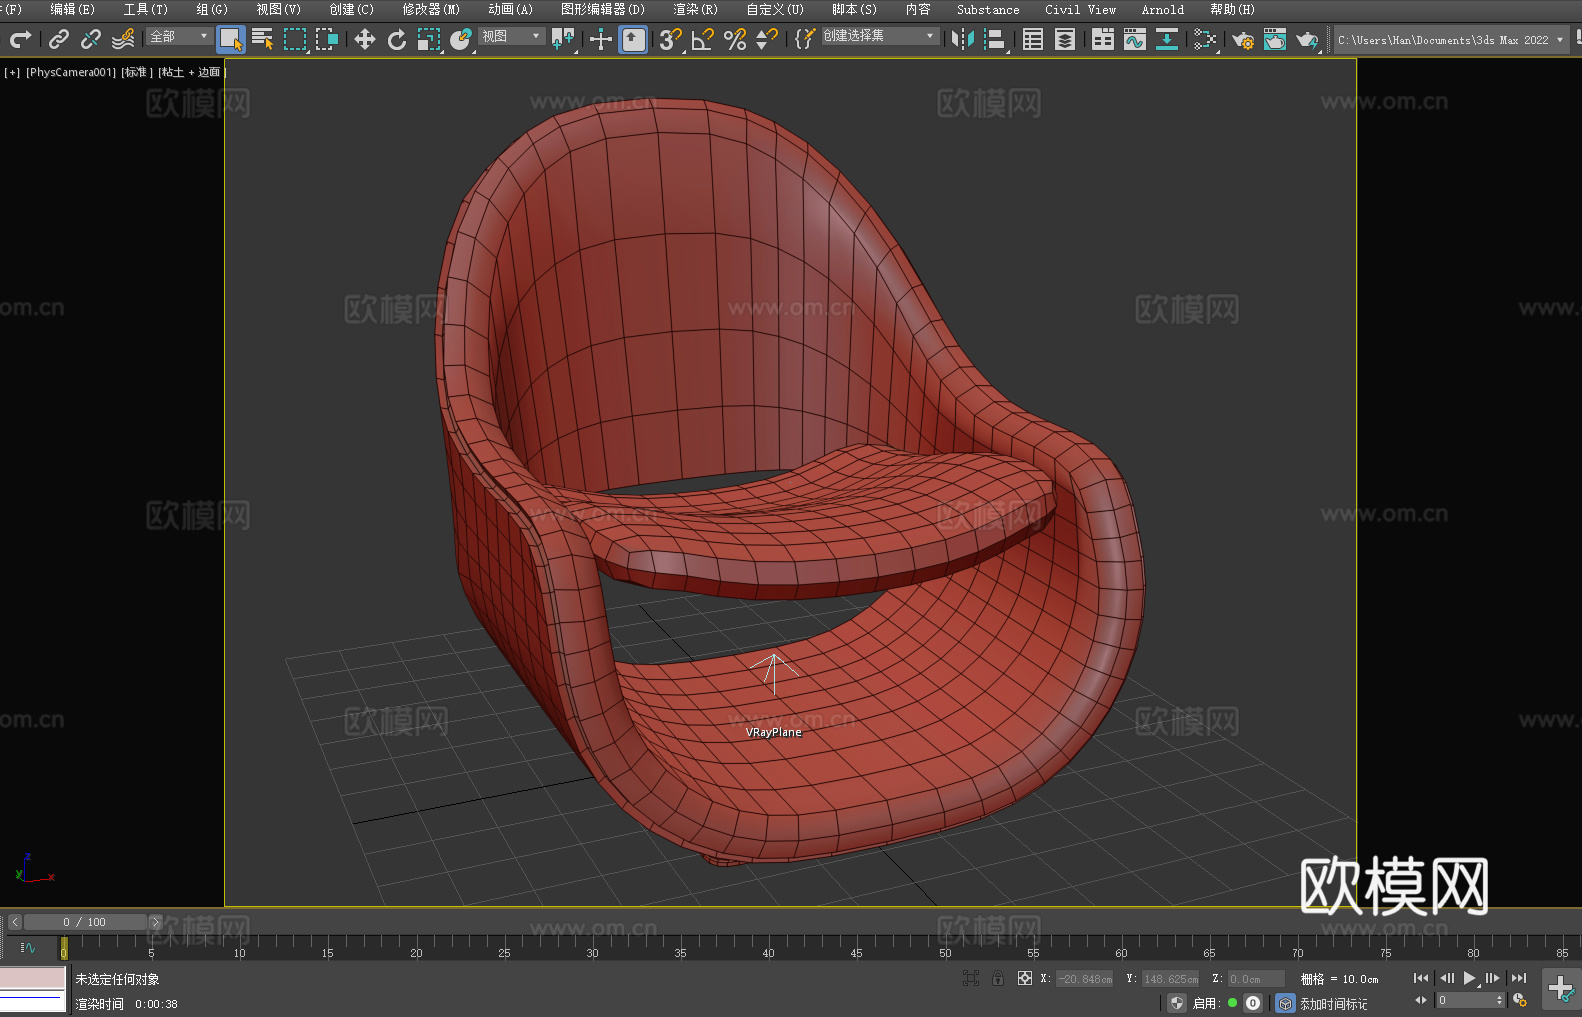Click Go to Start playback button
1582x1017 pixels.
[1421, 978]
